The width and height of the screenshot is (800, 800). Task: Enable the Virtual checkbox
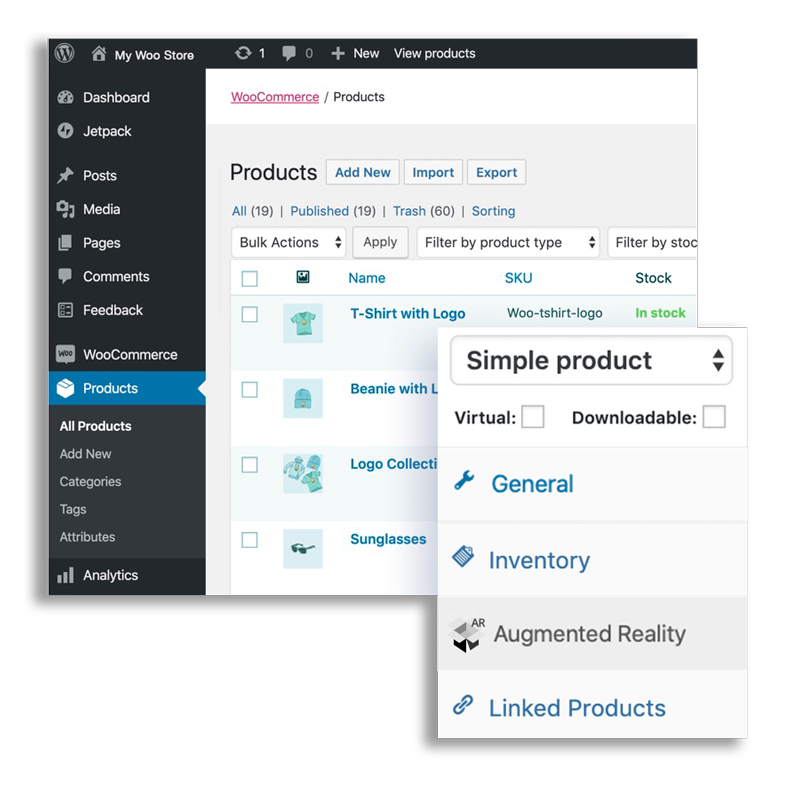click(x=532, y=416)
